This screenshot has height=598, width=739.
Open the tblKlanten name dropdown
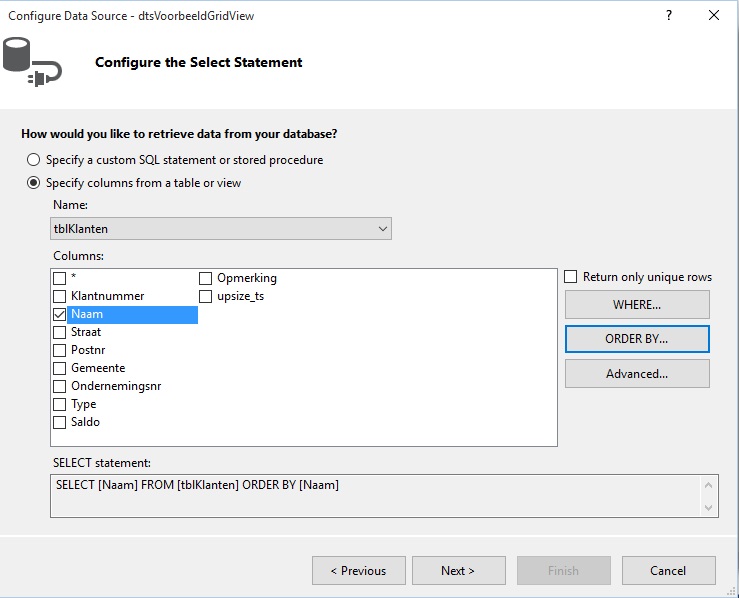221,229
